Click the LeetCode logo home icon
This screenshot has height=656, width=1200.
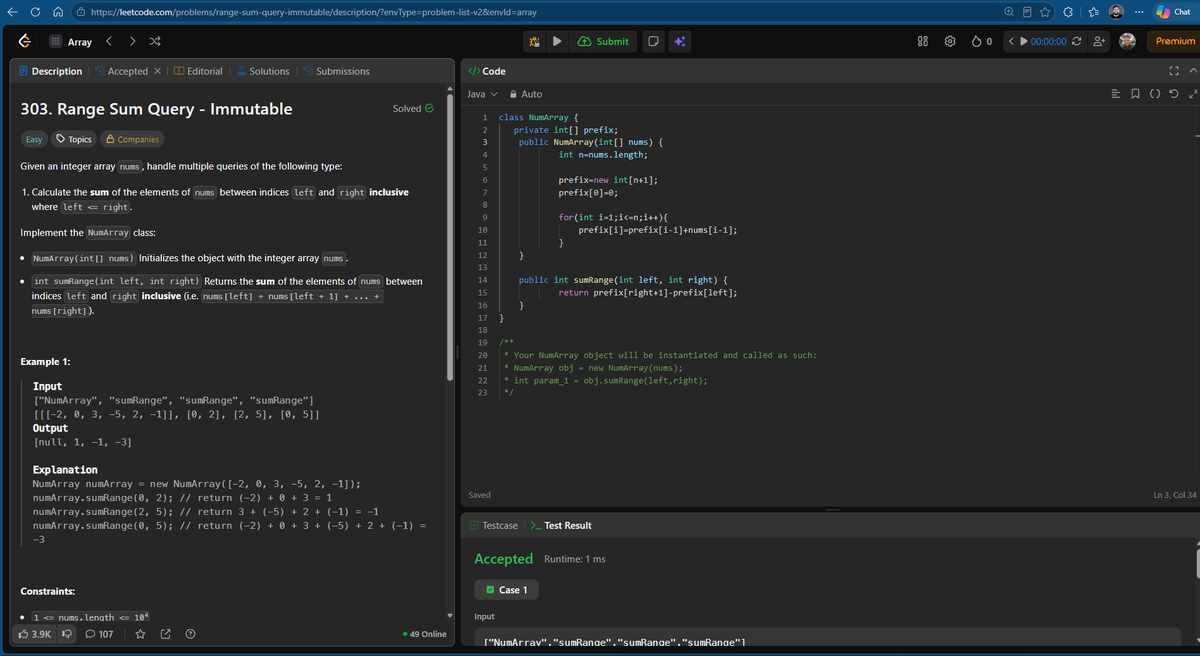27,42
